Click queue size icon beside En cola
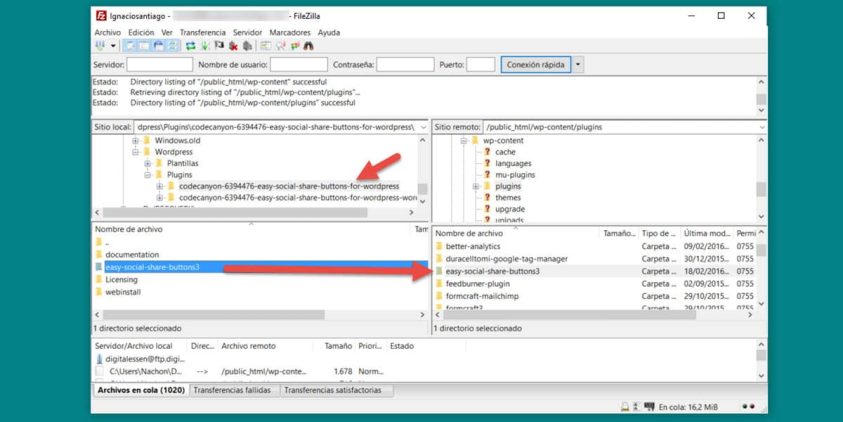 [x=649, y=407]
